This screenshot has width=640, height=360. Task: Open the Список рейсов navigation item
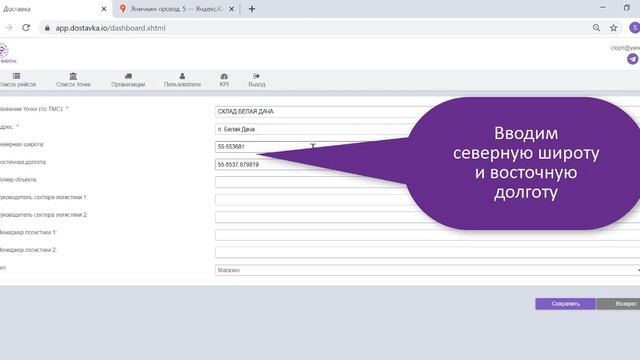pos(17,80)
